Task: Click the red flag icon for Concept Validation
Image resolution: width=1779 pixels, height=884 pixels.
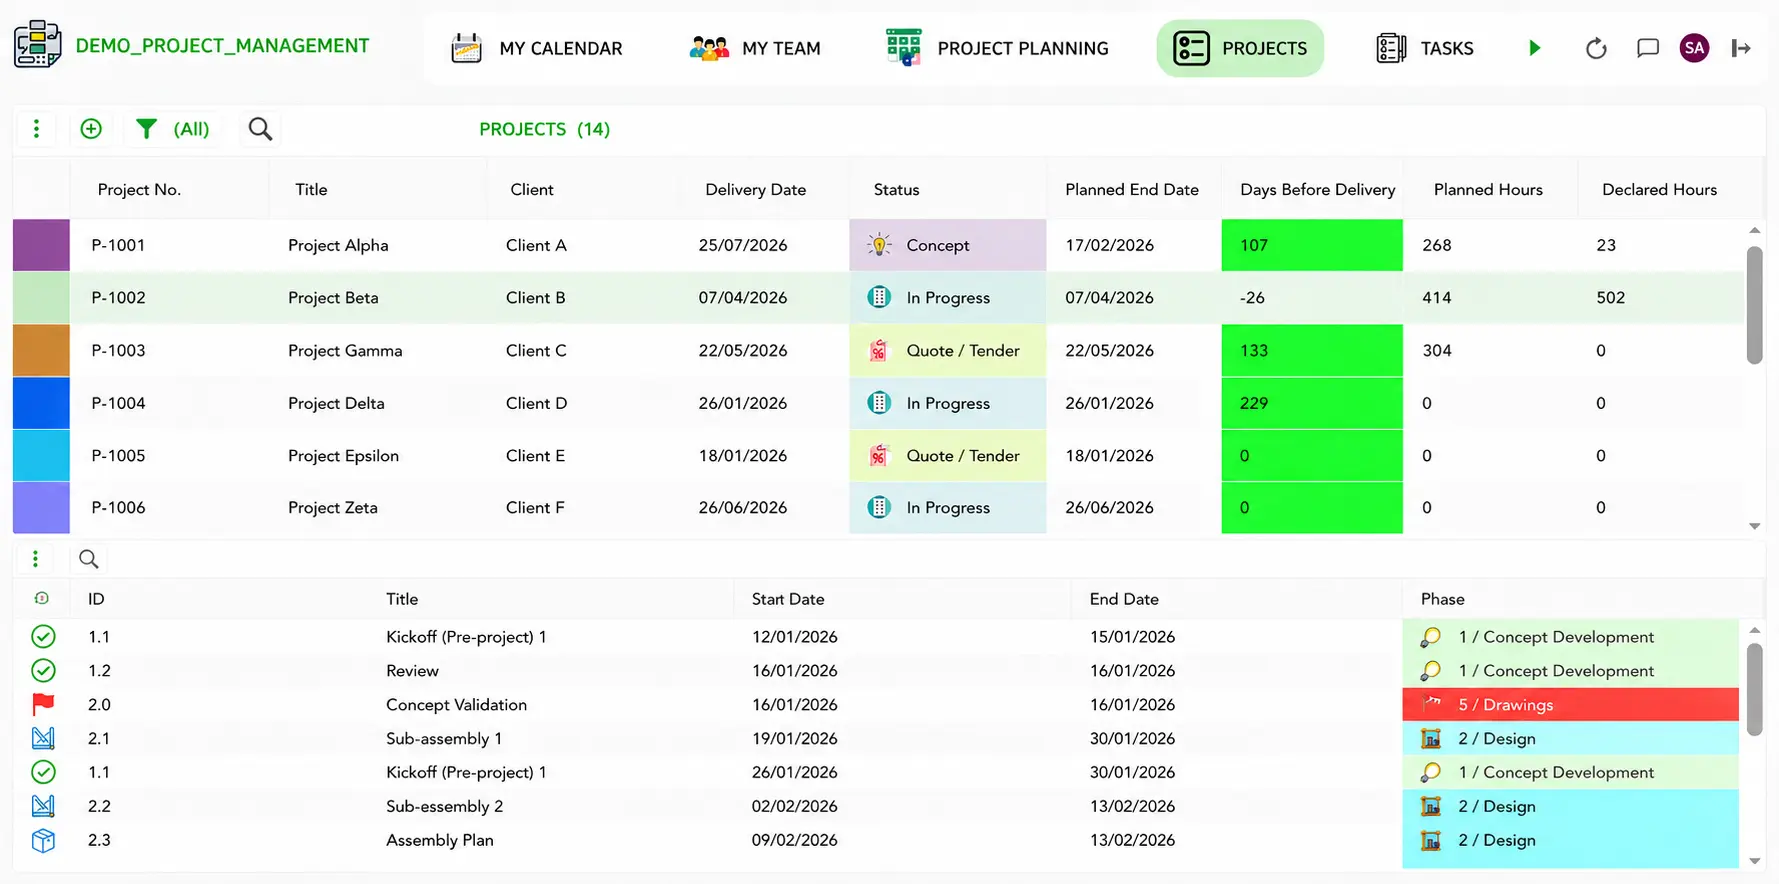Action: click(x=43, y=704)
